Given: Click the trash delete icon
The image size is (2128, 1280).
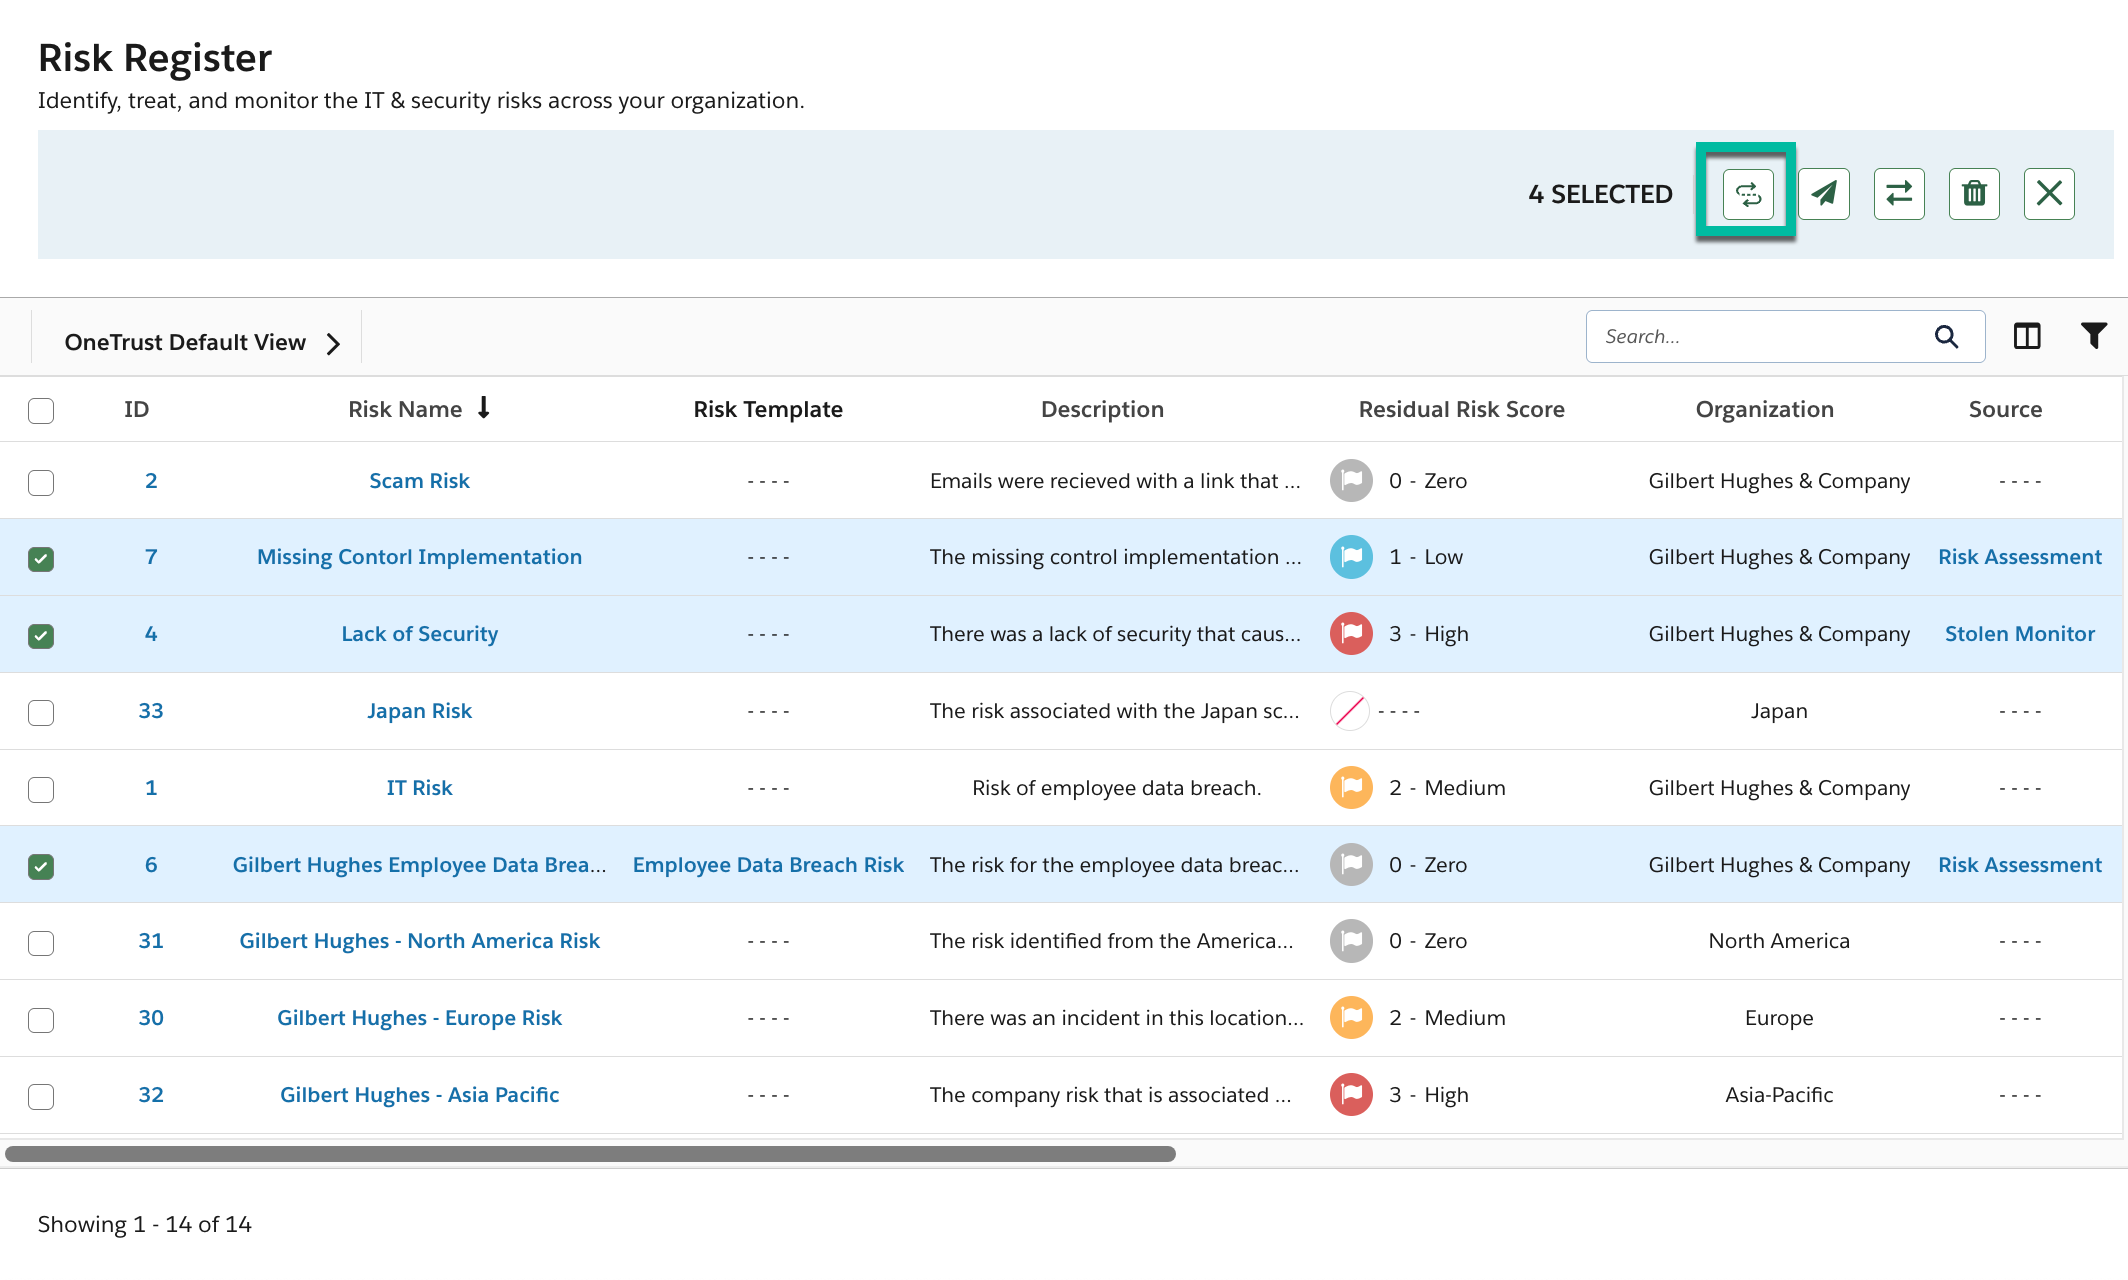Looking at the screenshot, I should (1974, 193).
